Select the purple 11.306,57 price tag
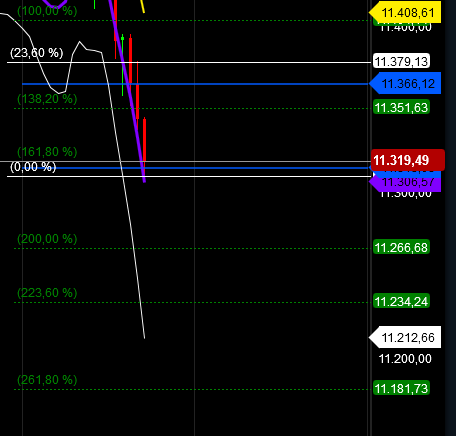This screenshot has height=436, width=456. 405,183
